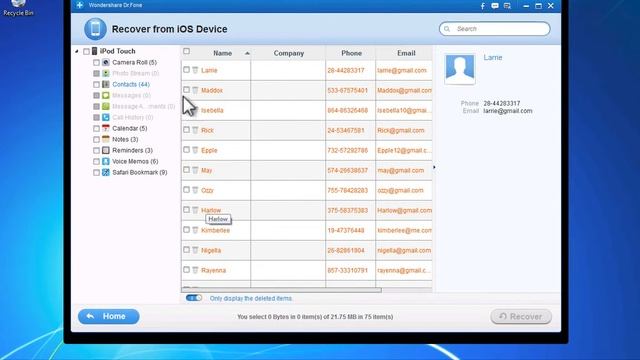This screenshot has width=640, height=360.
Task: Select Safari Bookmark (9) in the sidebar
Action: pos(140,172)
